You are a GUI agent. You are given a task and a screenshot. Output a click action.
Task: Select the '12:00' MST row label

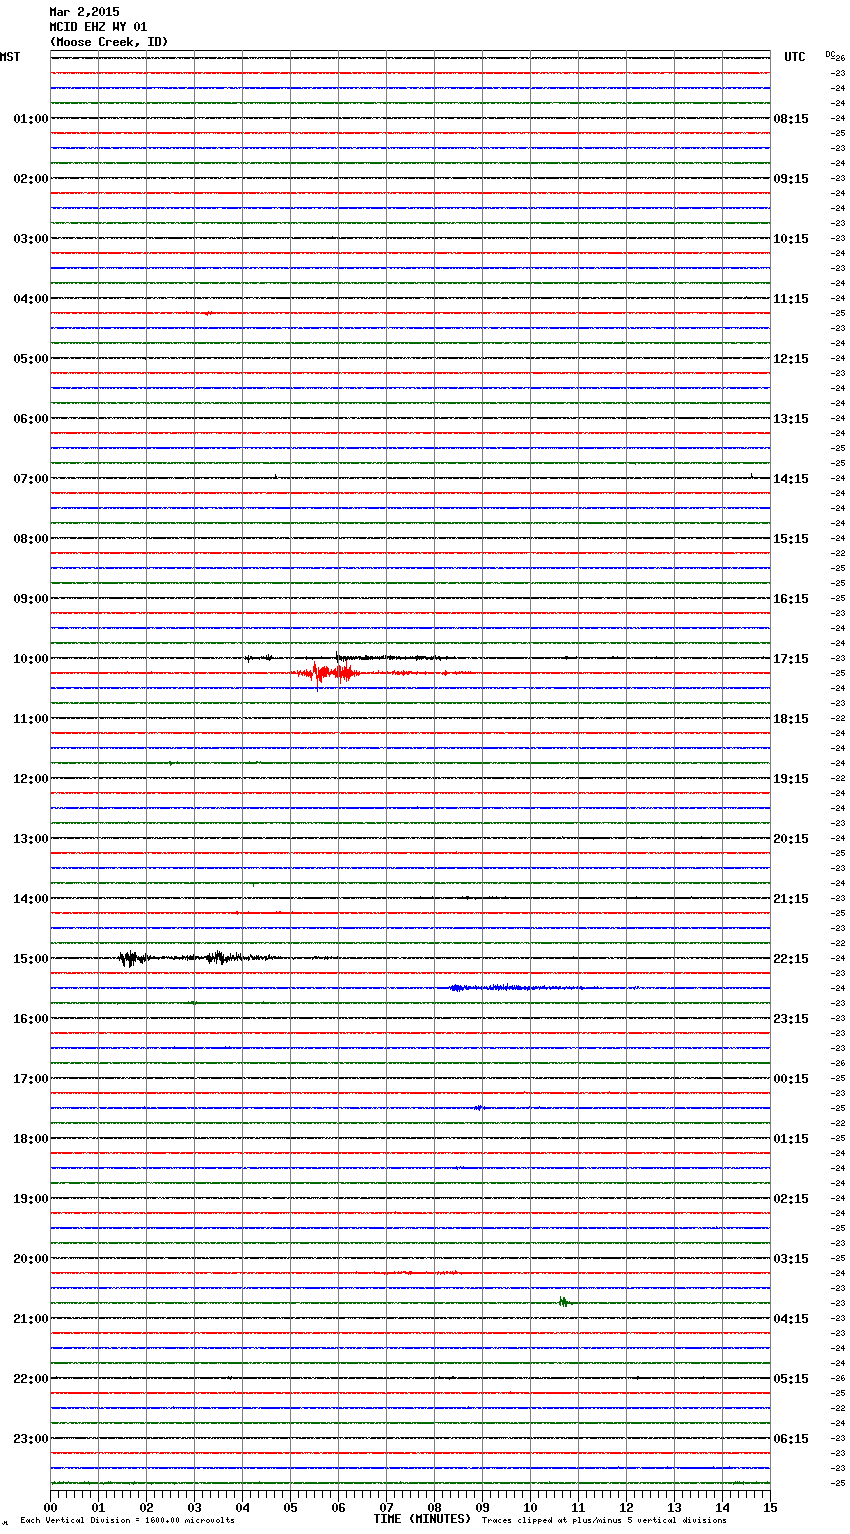click(x=31, y=779)
